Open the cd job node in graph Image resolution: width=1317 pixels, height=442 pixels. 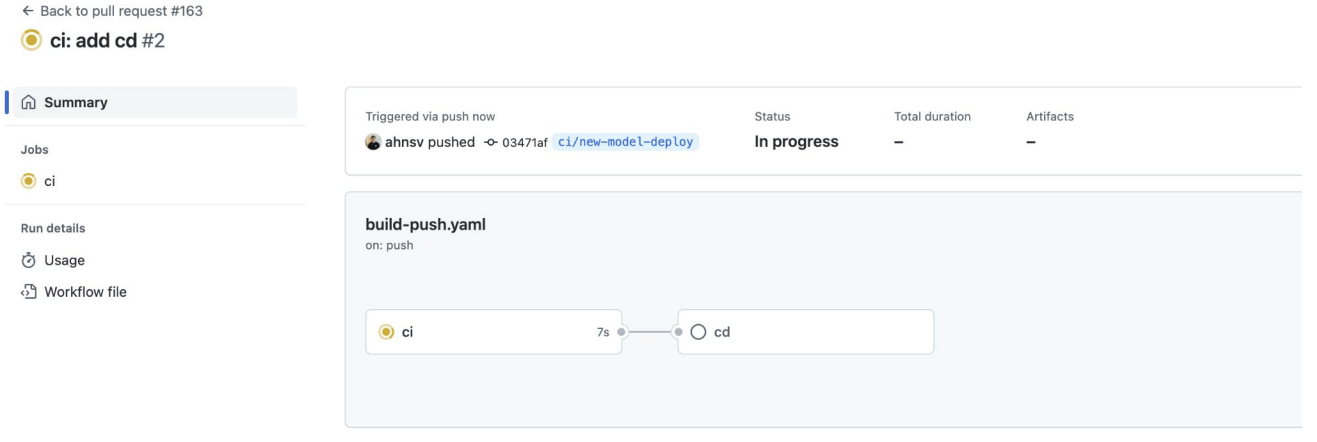(806, 331)
